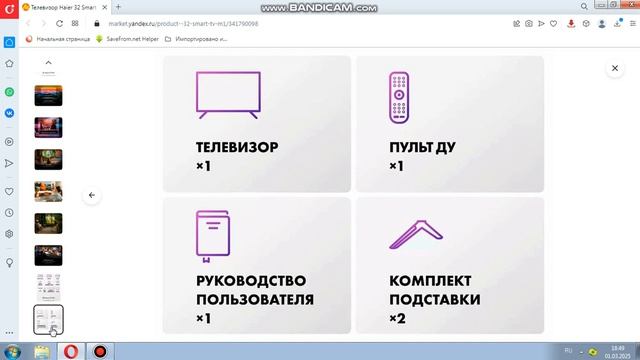Select the Телевизор Haier 32 Smart tab
The image size is (640, 360).
pyautogui.click(x=59, y=7)
